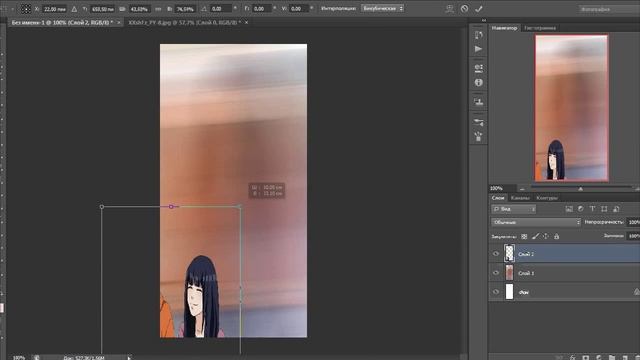
Task: Activate the first untitled document tab
Action: pyautogui.click(x=62, y=23)
